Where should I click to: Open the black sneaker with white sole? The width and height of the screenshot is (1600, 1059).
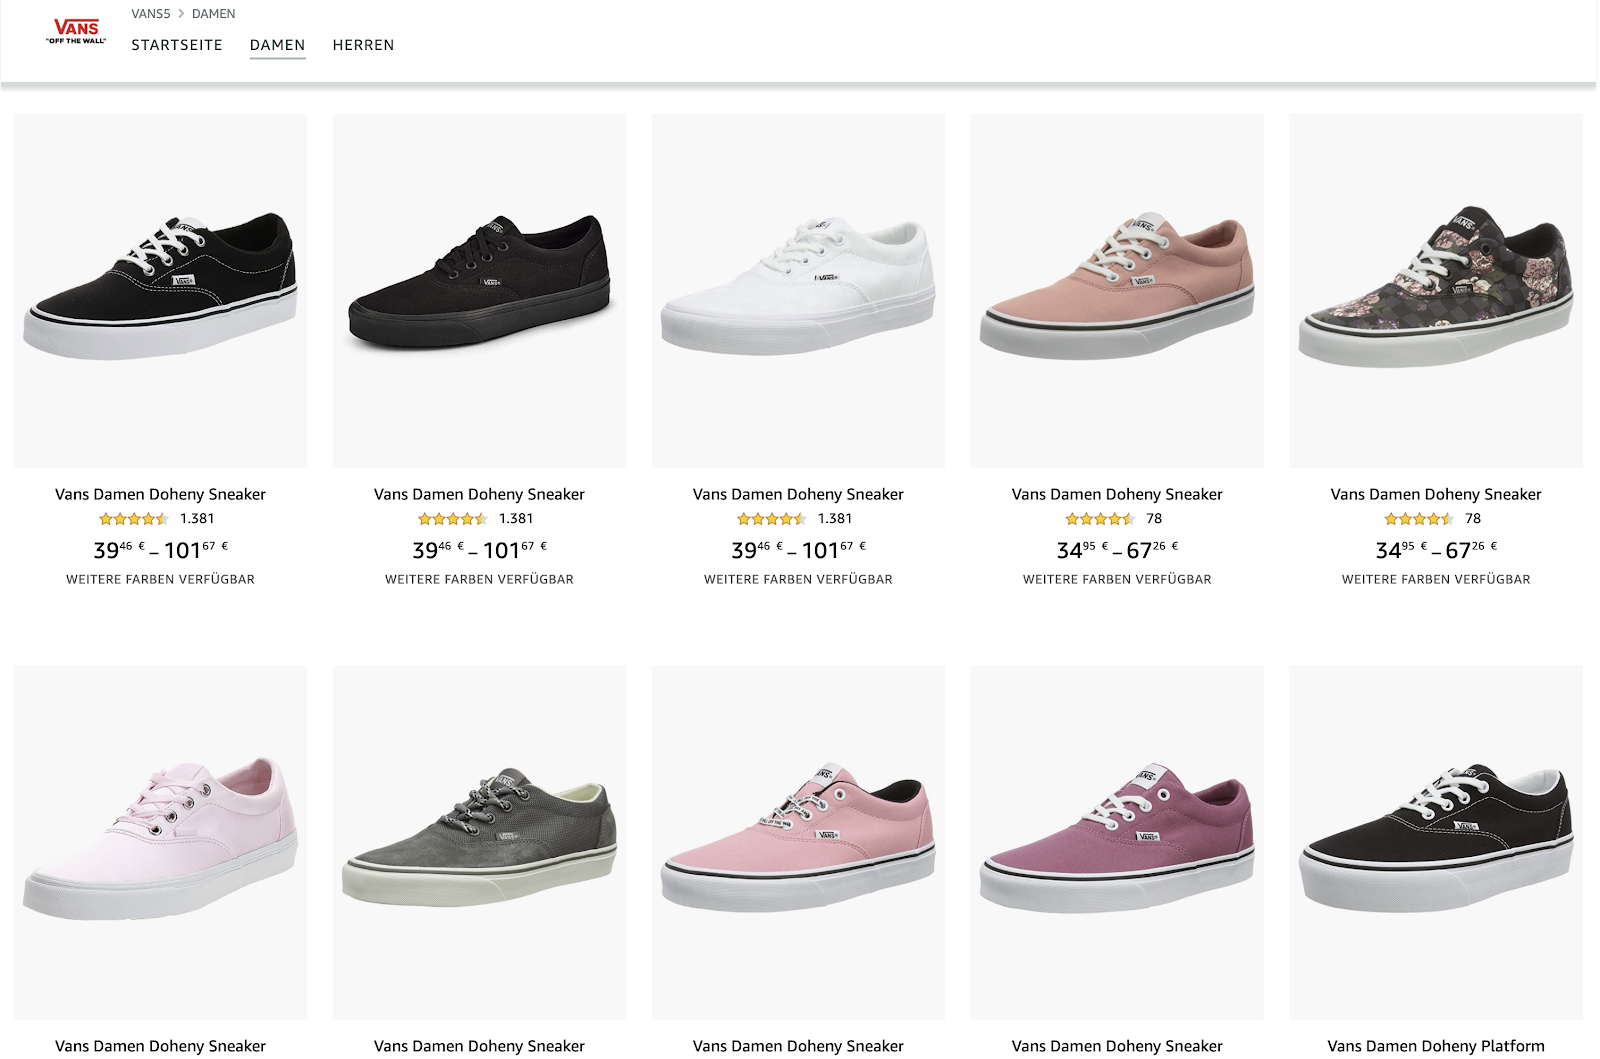(160, 289)
